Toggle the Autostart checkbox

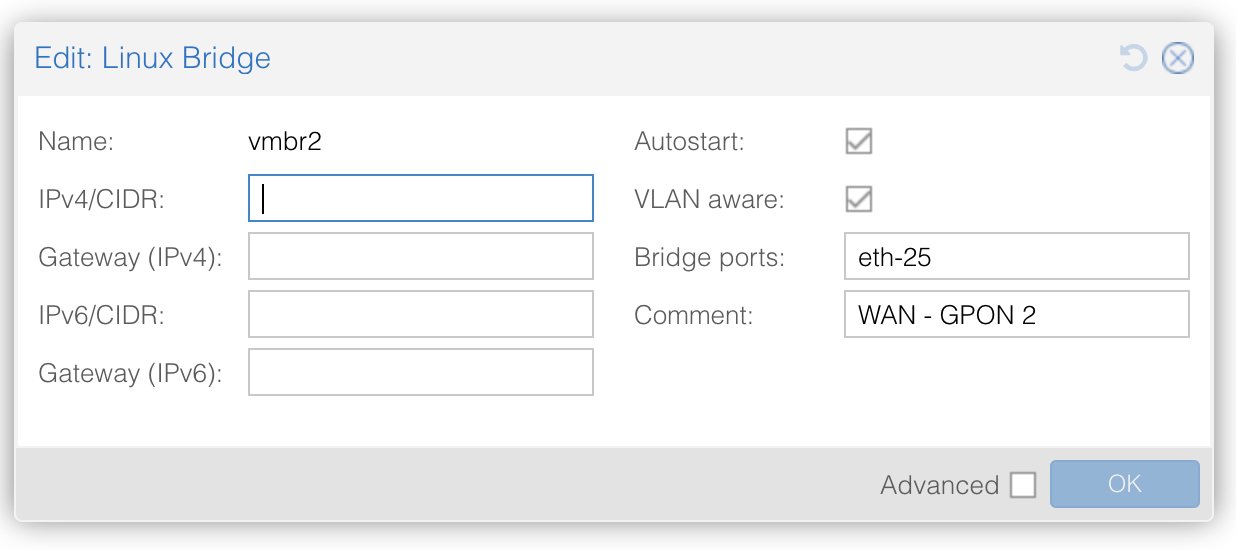coord(858,141)
